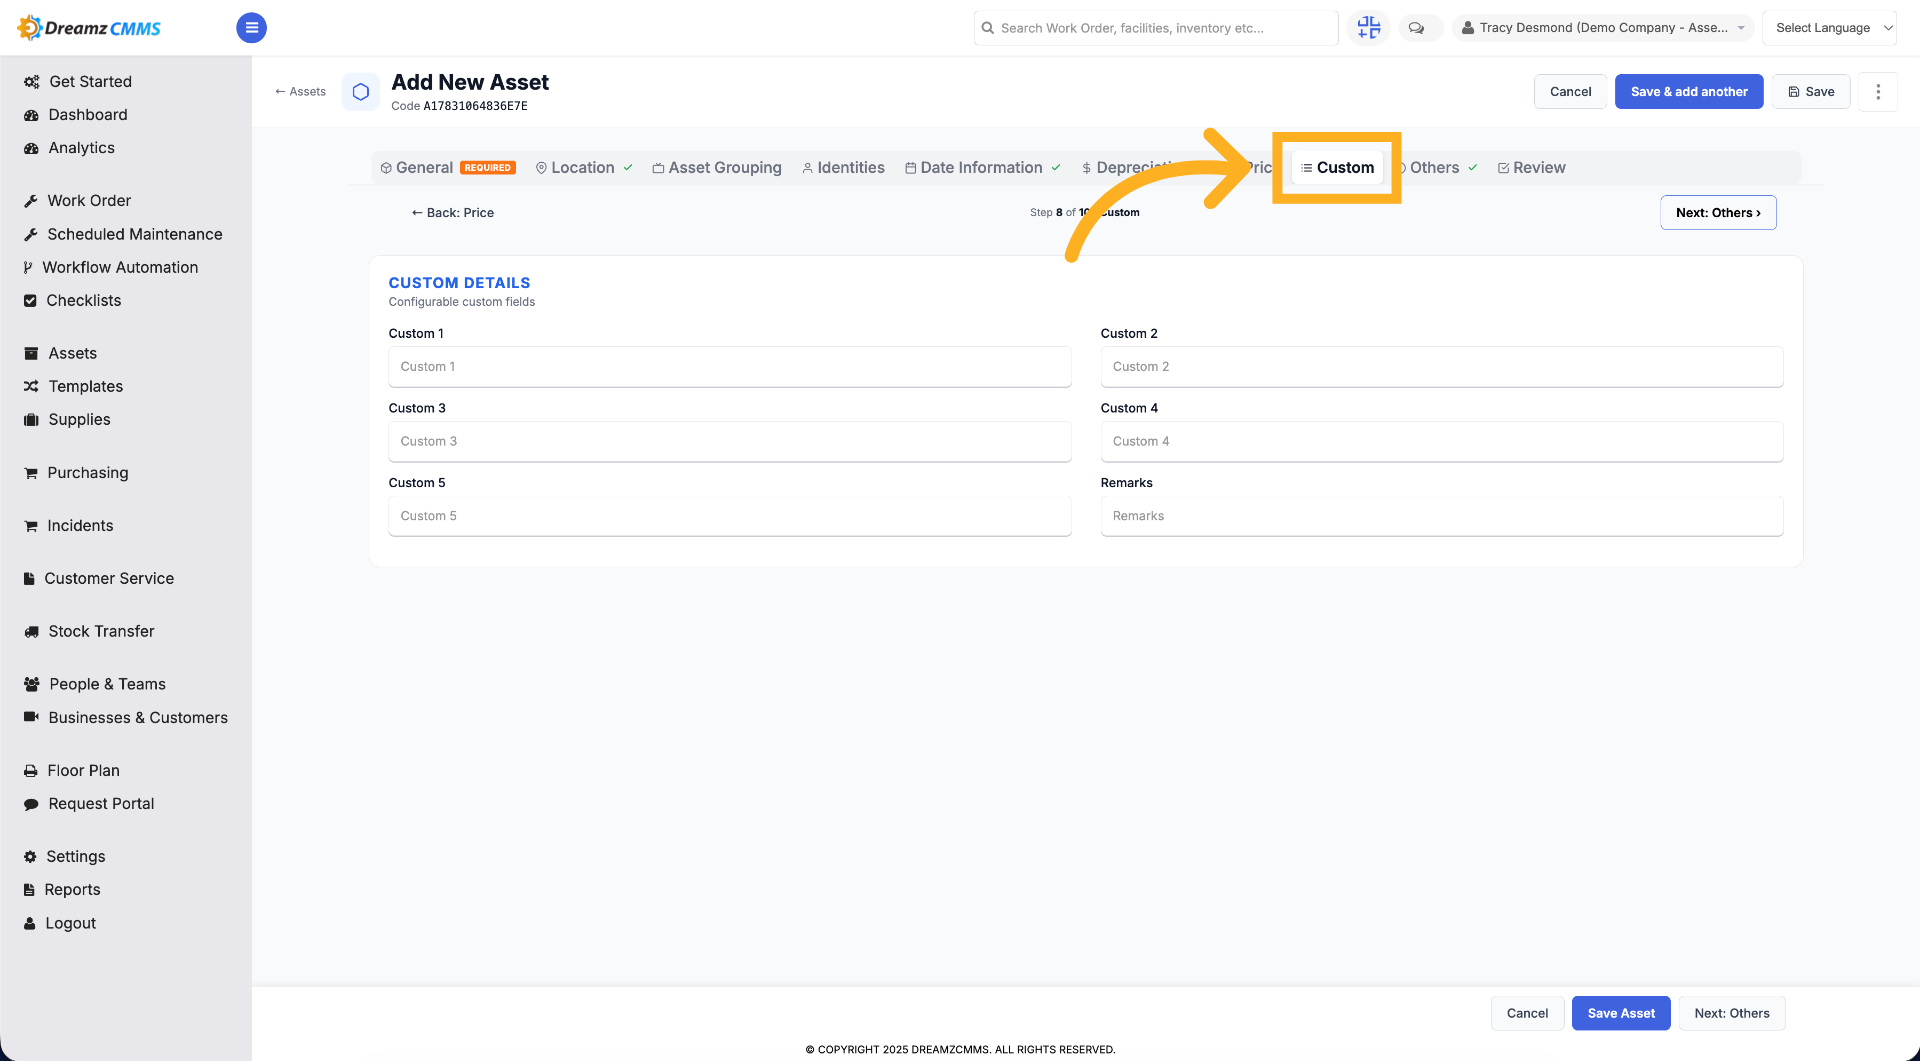
Task: Click the Remarks input field
Action: coord(1442,516)
